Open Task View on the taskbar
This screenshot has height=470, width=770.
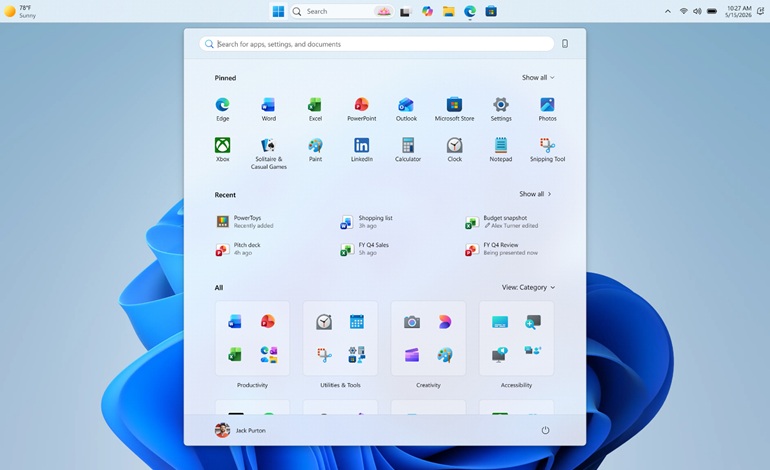(x=405, y=12)
